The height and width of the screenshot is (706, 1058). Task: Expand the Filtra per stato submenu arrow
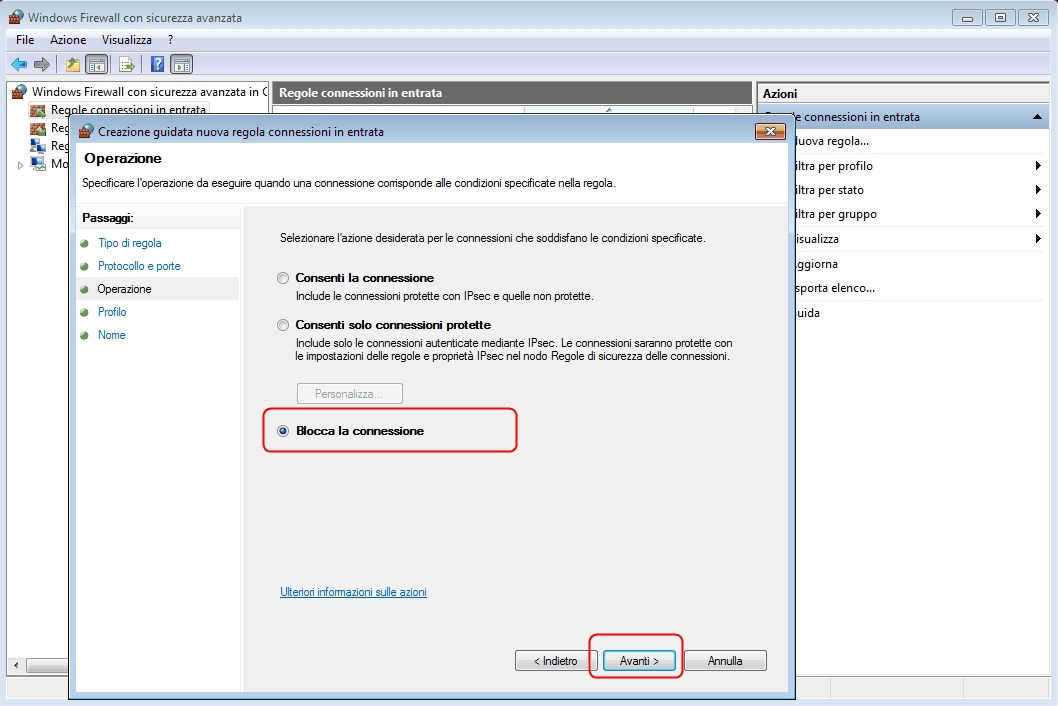[1038, 190]
